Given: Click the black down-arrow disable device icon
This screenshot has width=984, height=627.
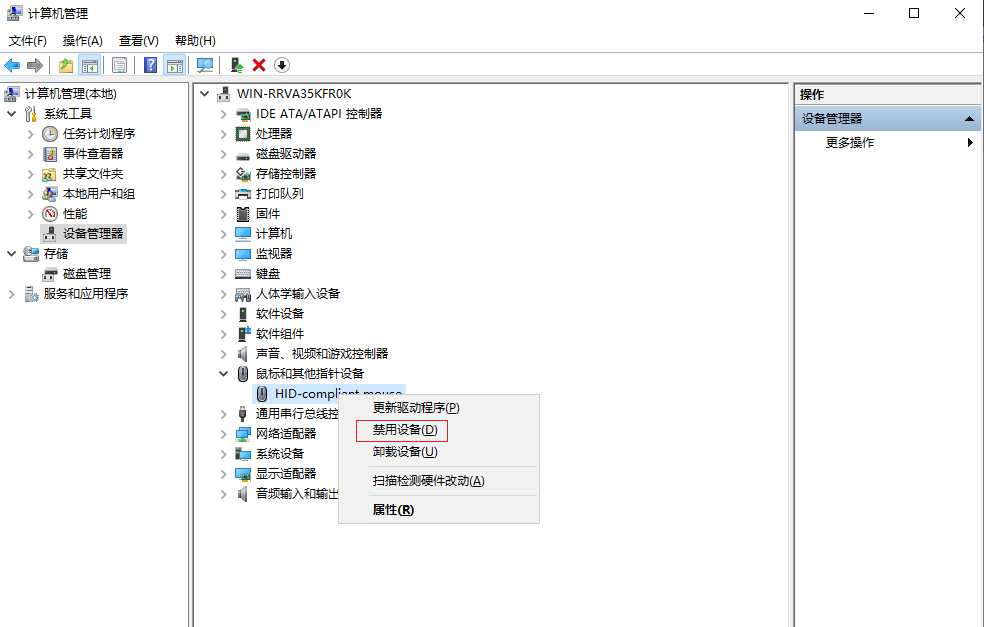Looking at the screenshot, I should [282, 65].
